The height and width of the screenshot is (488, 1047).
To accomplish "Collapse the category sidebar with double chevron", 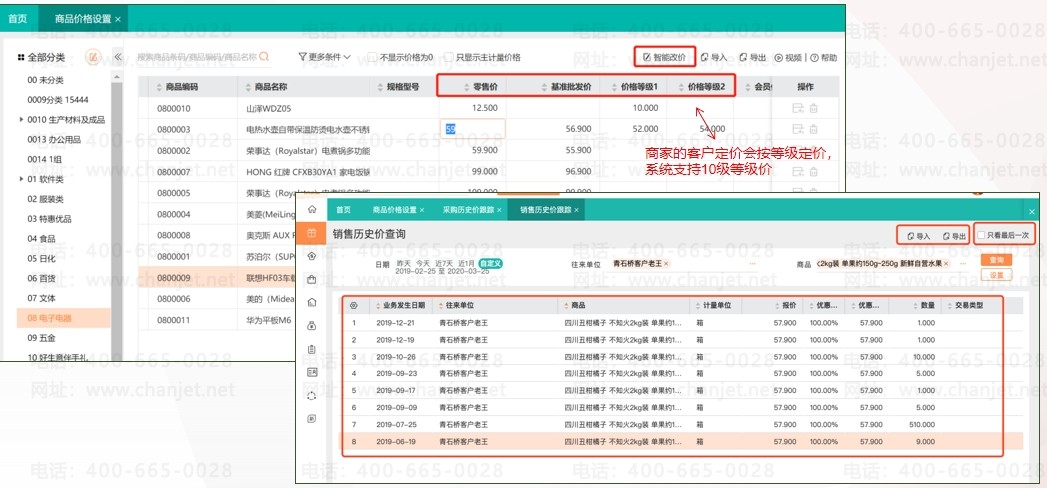I will tap(118, 57).
